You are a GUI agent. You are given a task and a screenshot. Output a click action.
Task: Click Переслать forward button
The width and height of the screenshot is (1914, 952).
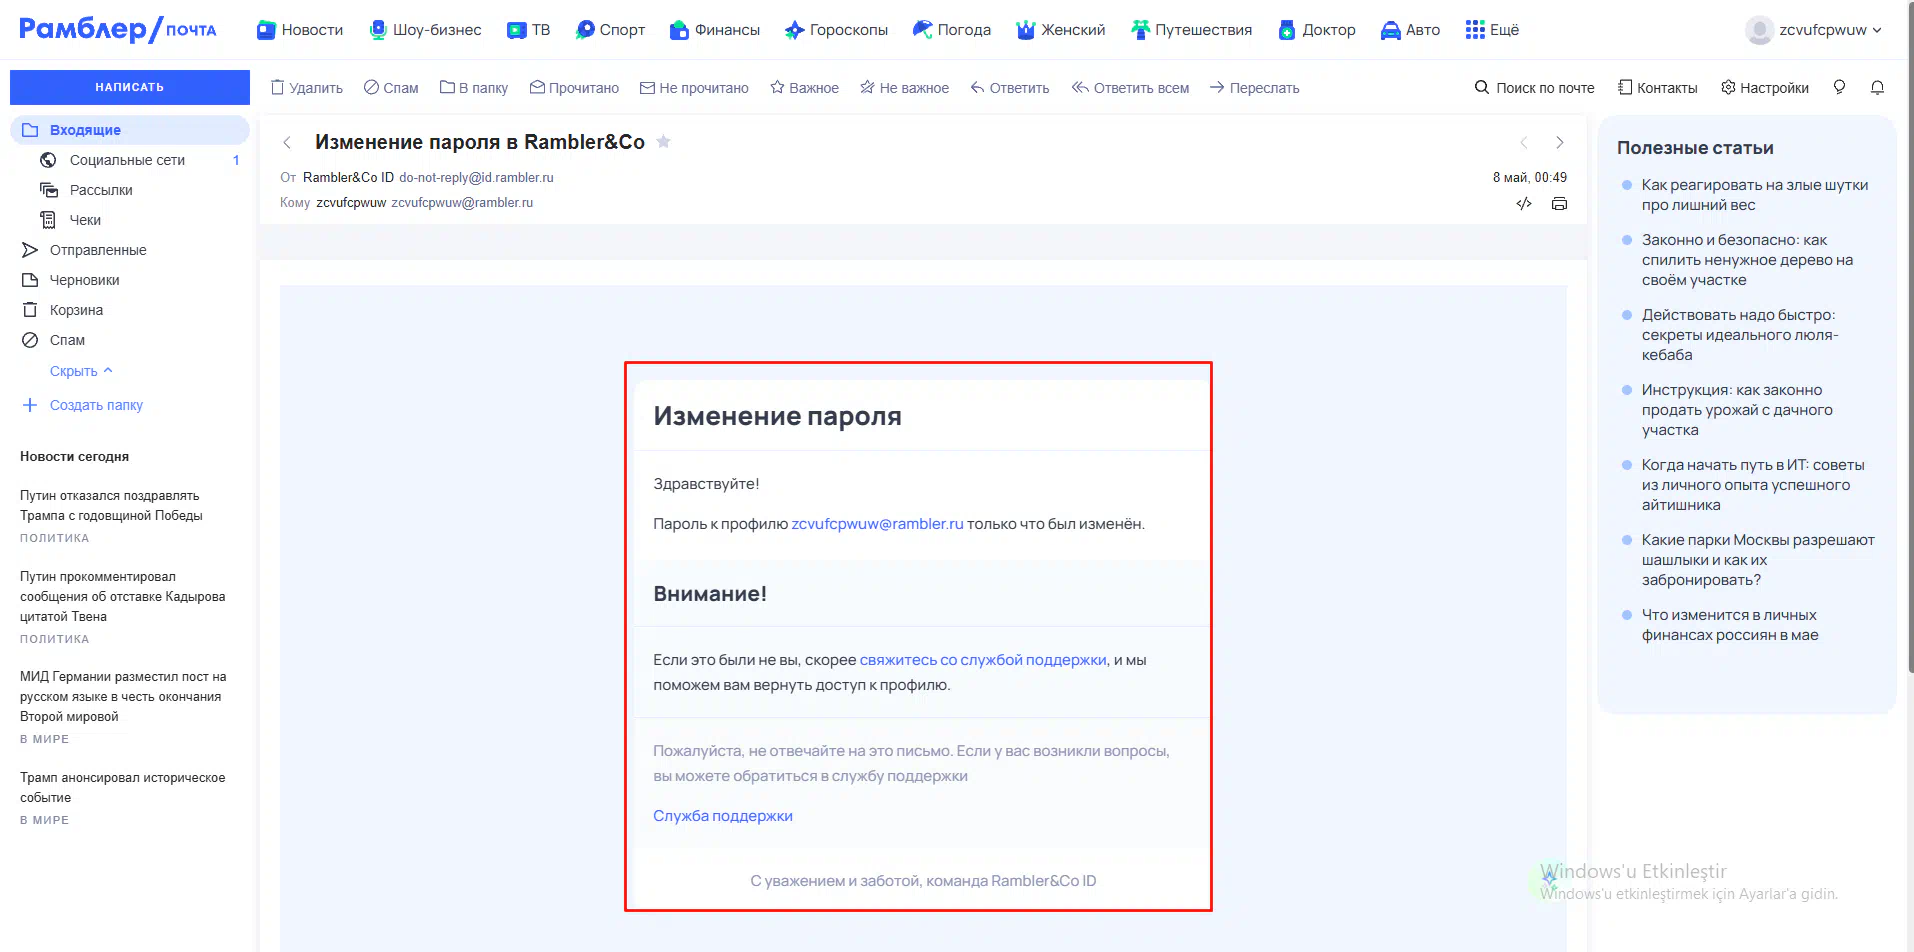(1254, 88)
